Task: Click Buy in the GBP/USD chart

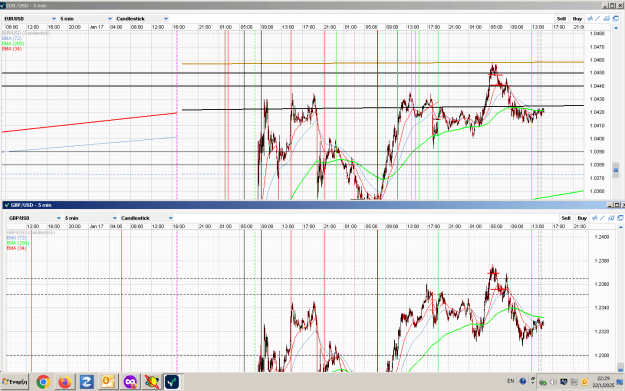Action: (x=582, y=218)
